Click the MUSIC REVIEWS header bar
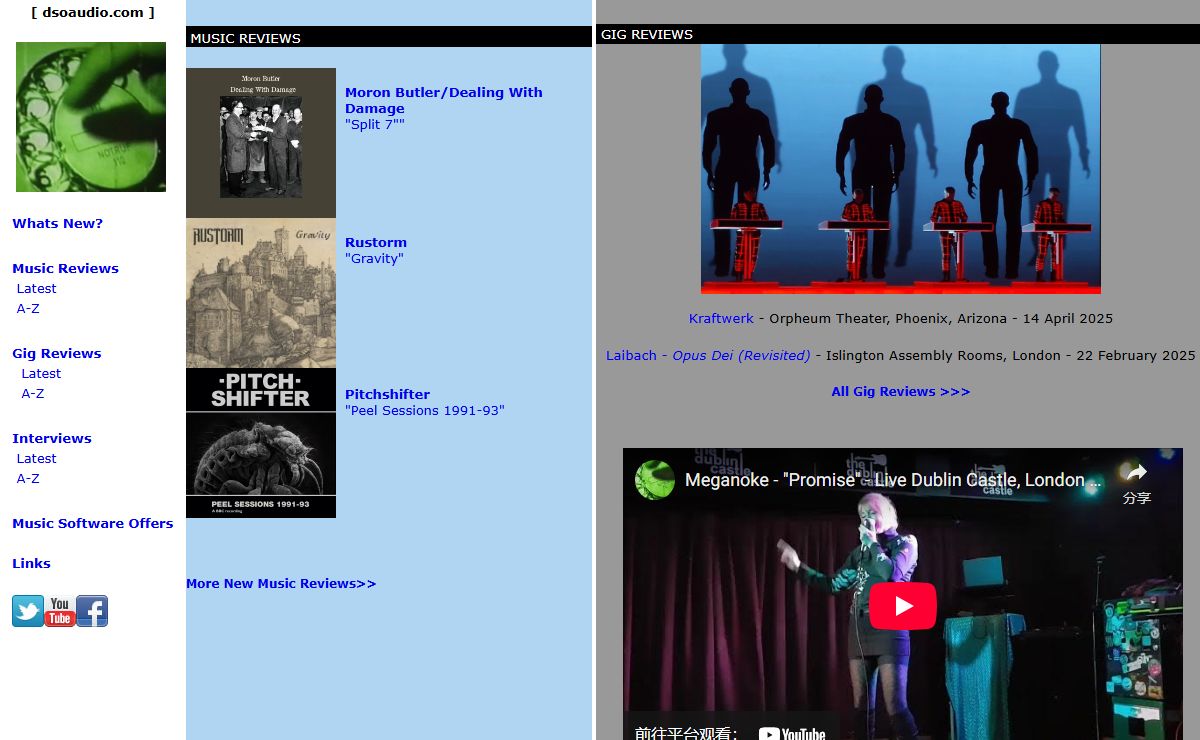This screenshot has width=1200, height=740. click(389, 37)
